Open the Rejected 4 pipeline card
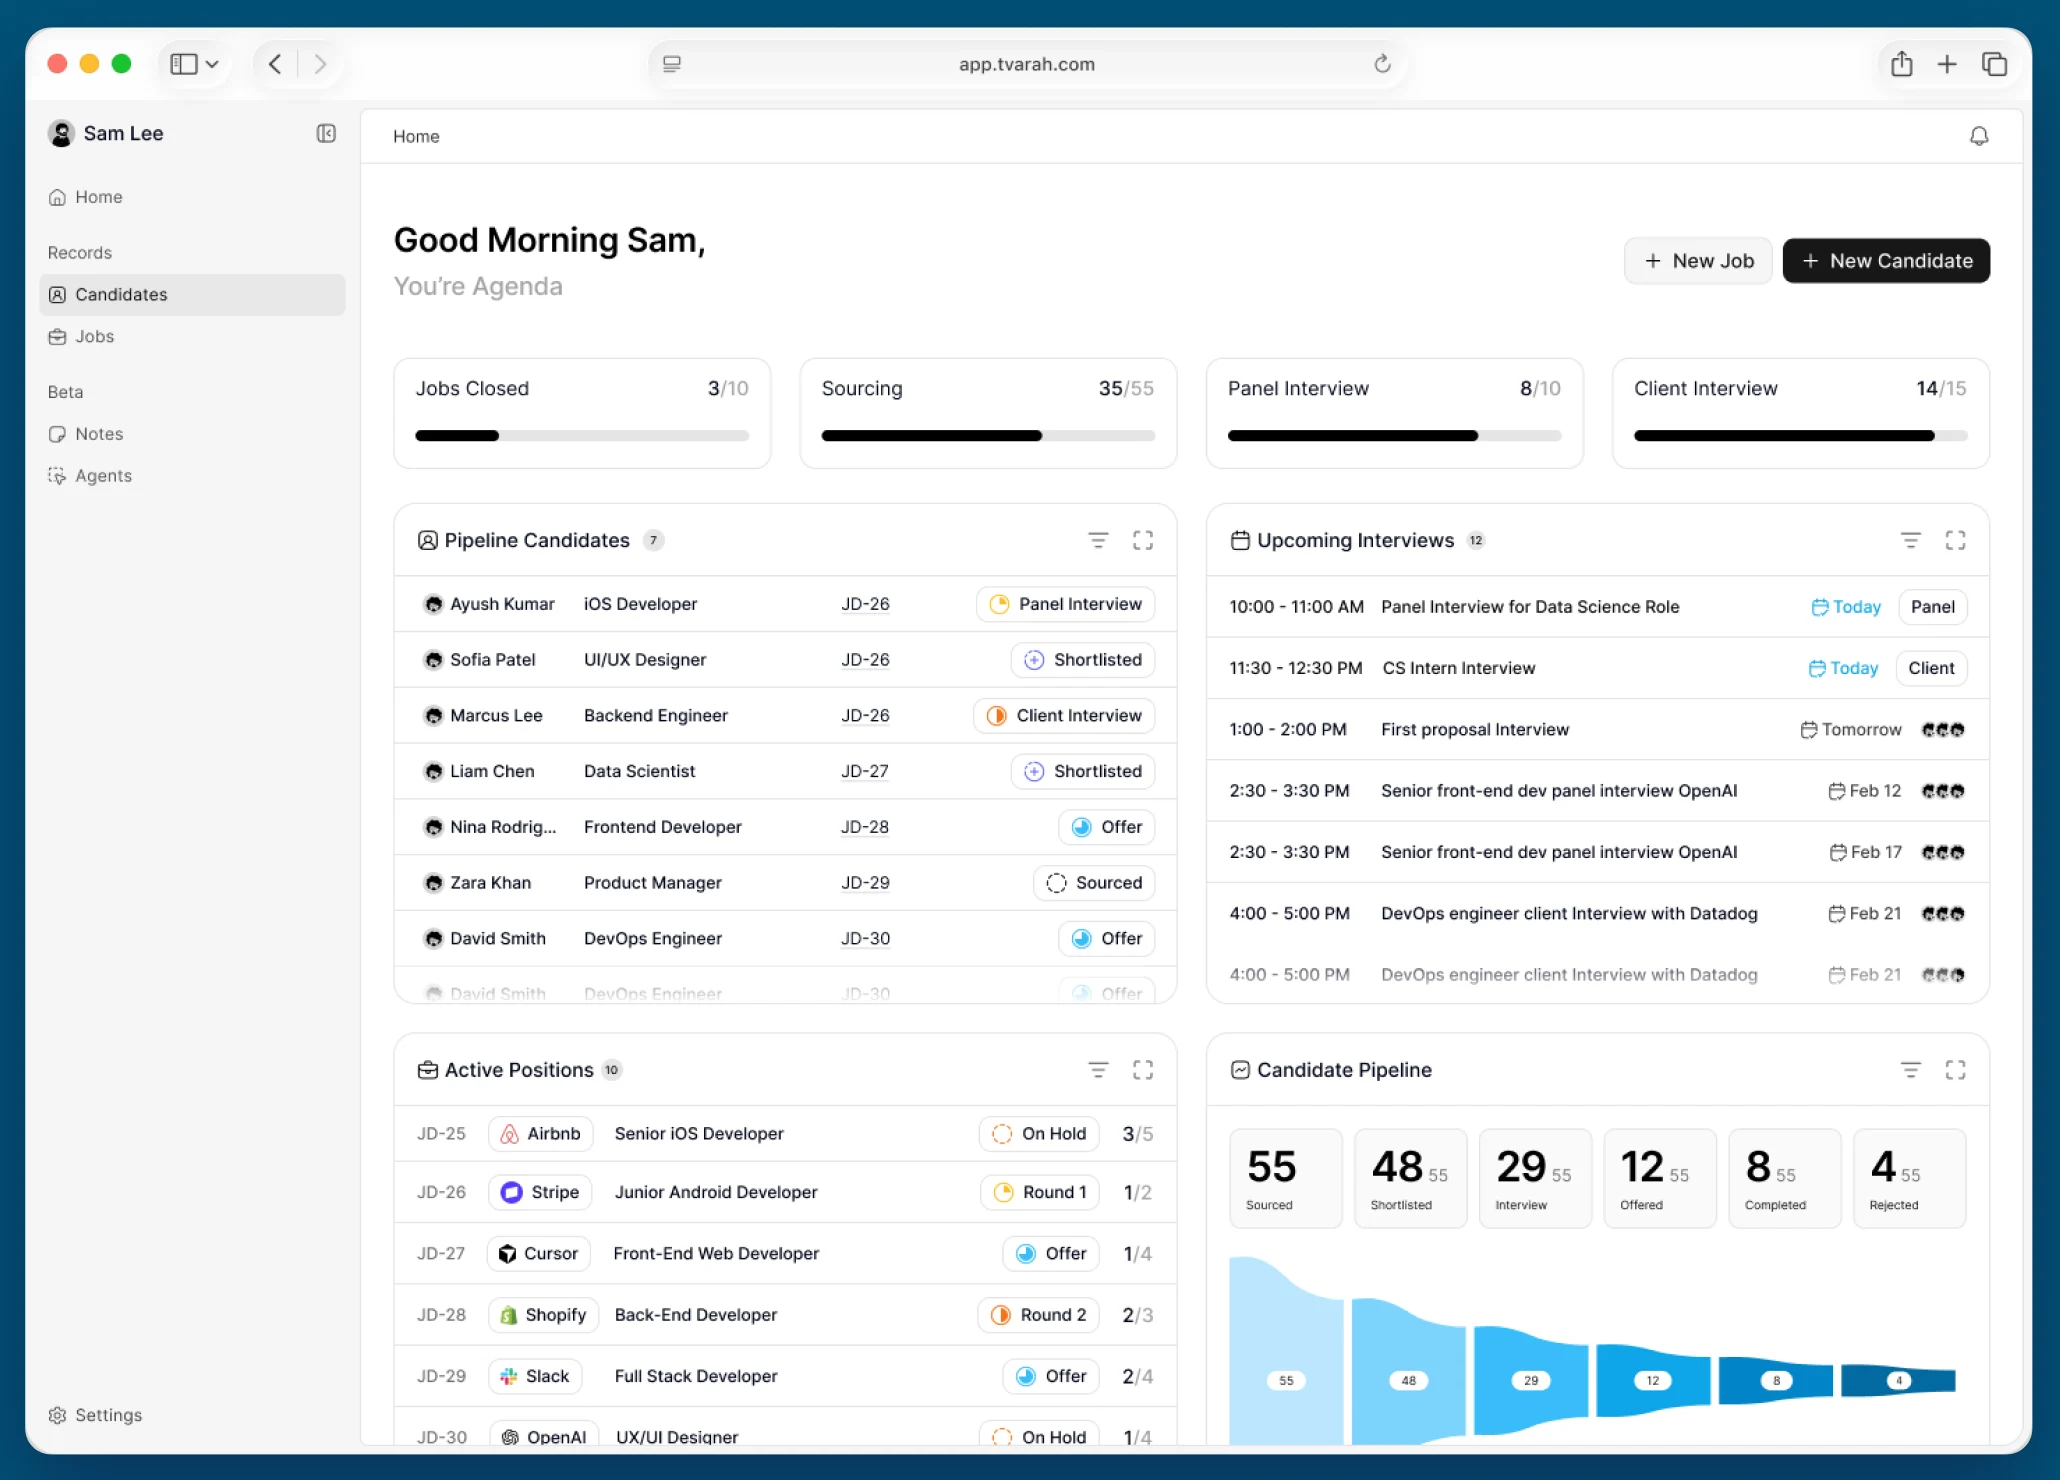The image size is (2060, 1480). 1909,1179
